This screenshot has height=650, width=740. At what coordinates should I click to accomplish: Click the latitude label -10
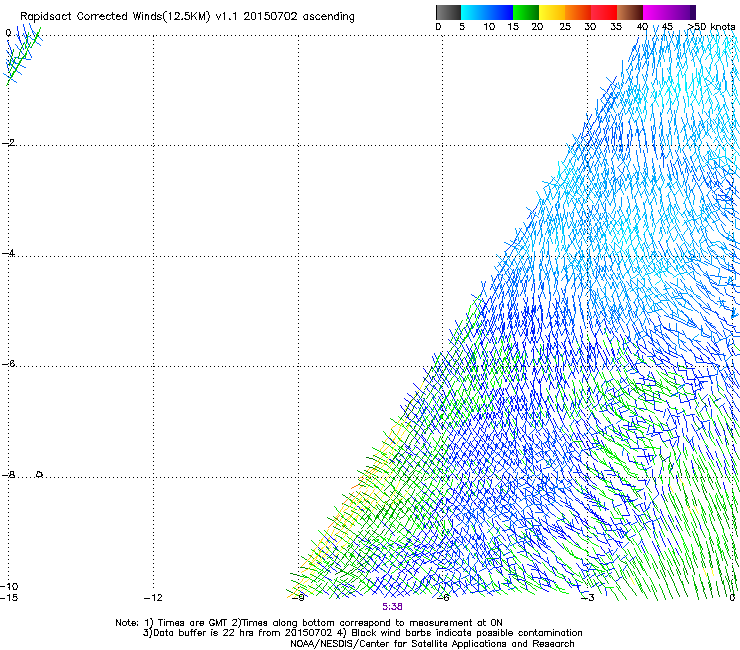9,586
